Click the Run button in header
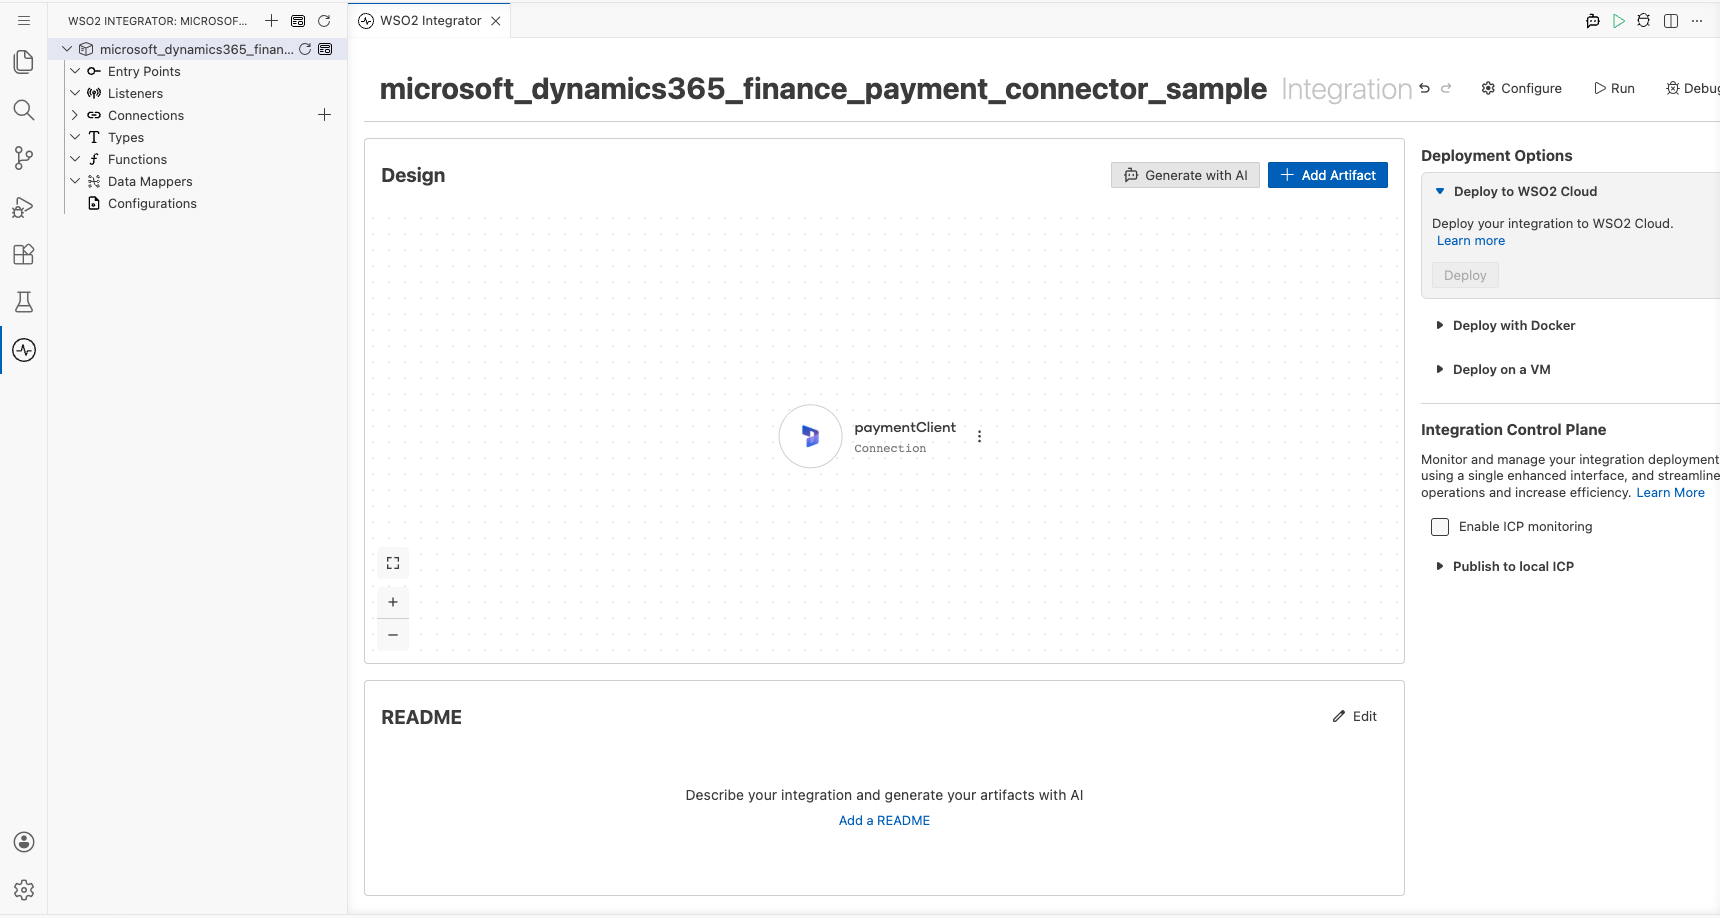 1614,88
